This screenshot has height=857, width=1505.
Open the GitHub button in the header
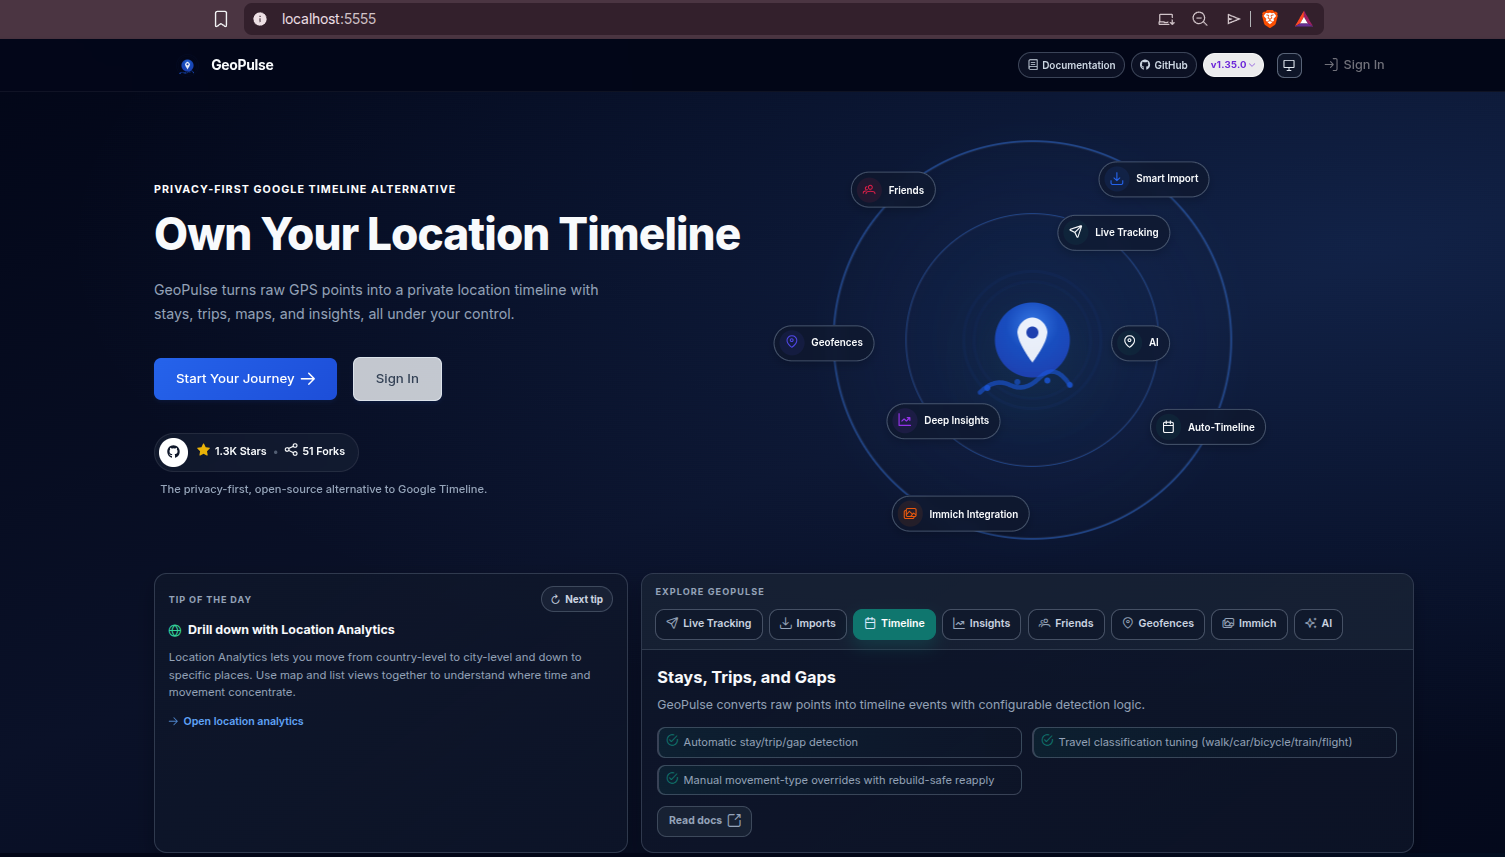tap(1164, 65)
